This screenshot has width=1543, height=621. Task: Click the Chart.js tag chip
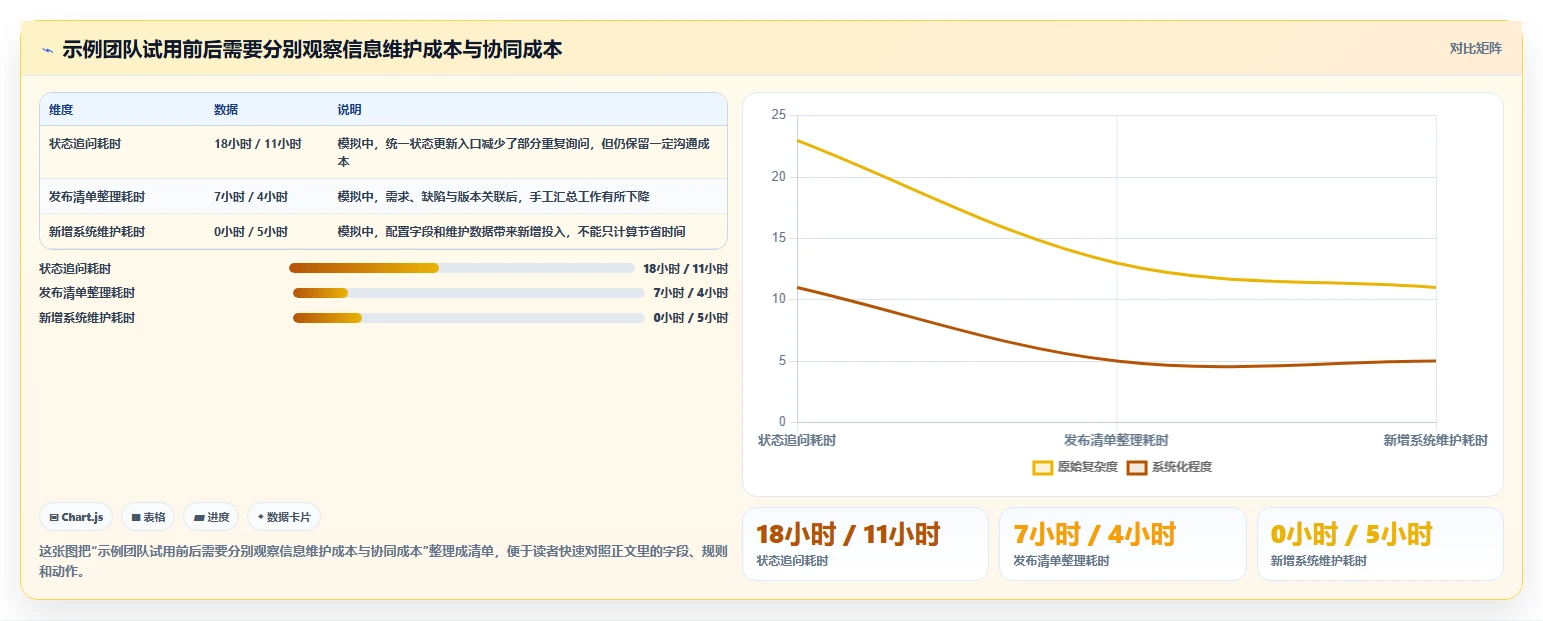coord(77,517)
